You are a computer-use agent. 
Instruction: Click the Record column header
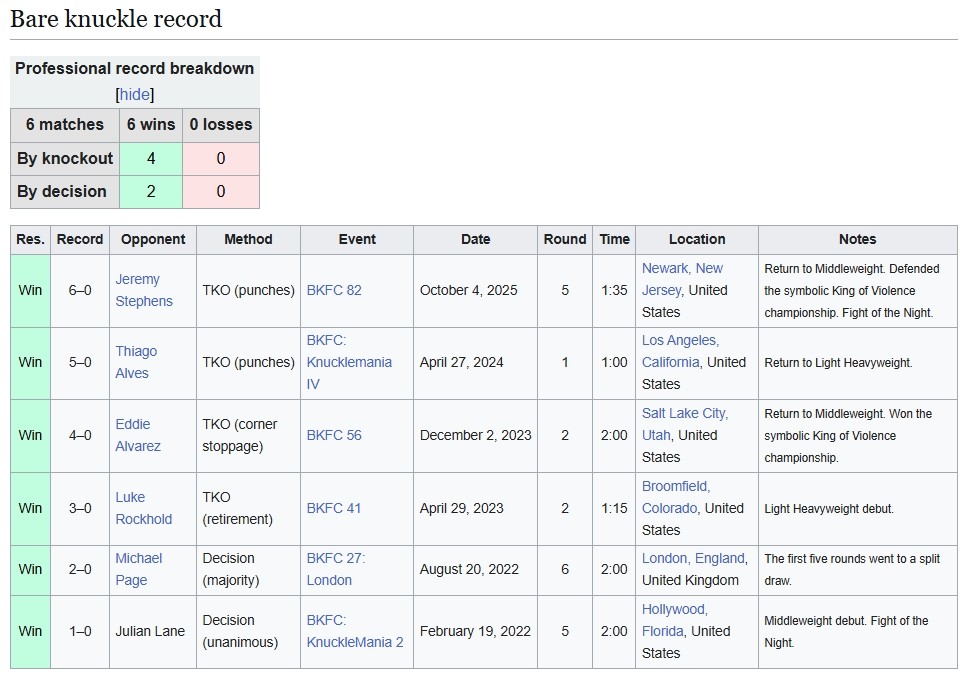coord(80,240)
